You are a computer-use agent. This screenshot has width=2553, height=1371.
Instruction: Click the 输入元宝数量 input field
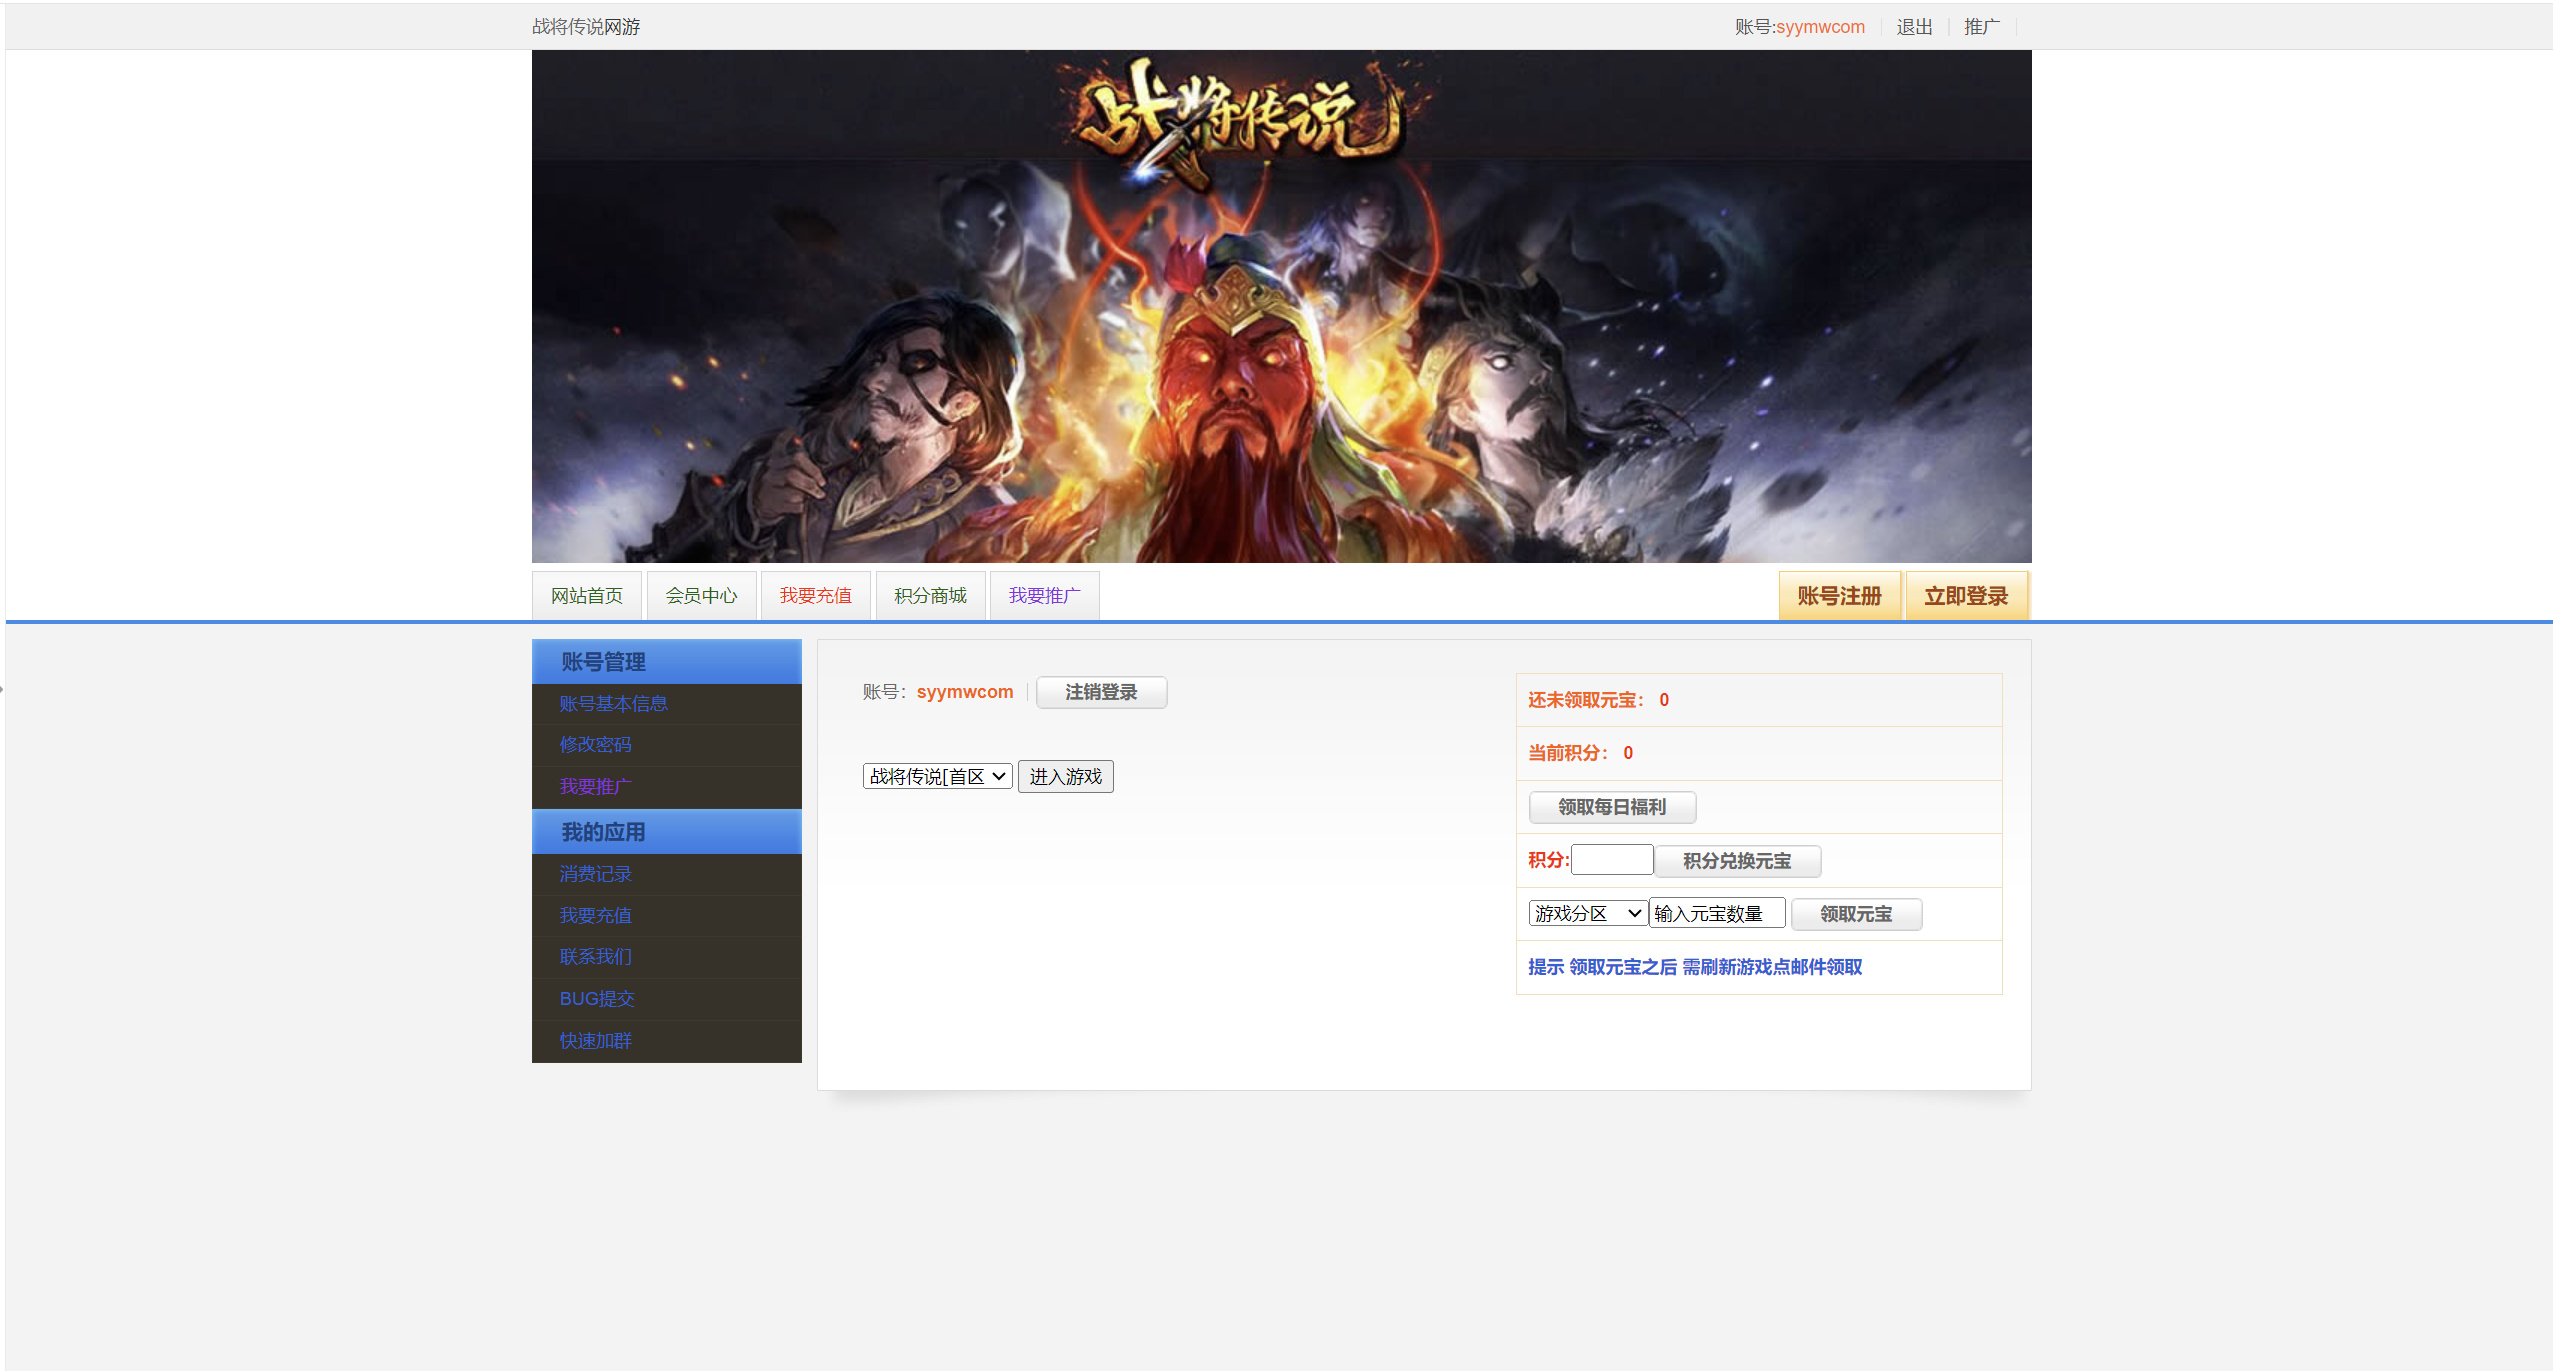point(1716,913)
